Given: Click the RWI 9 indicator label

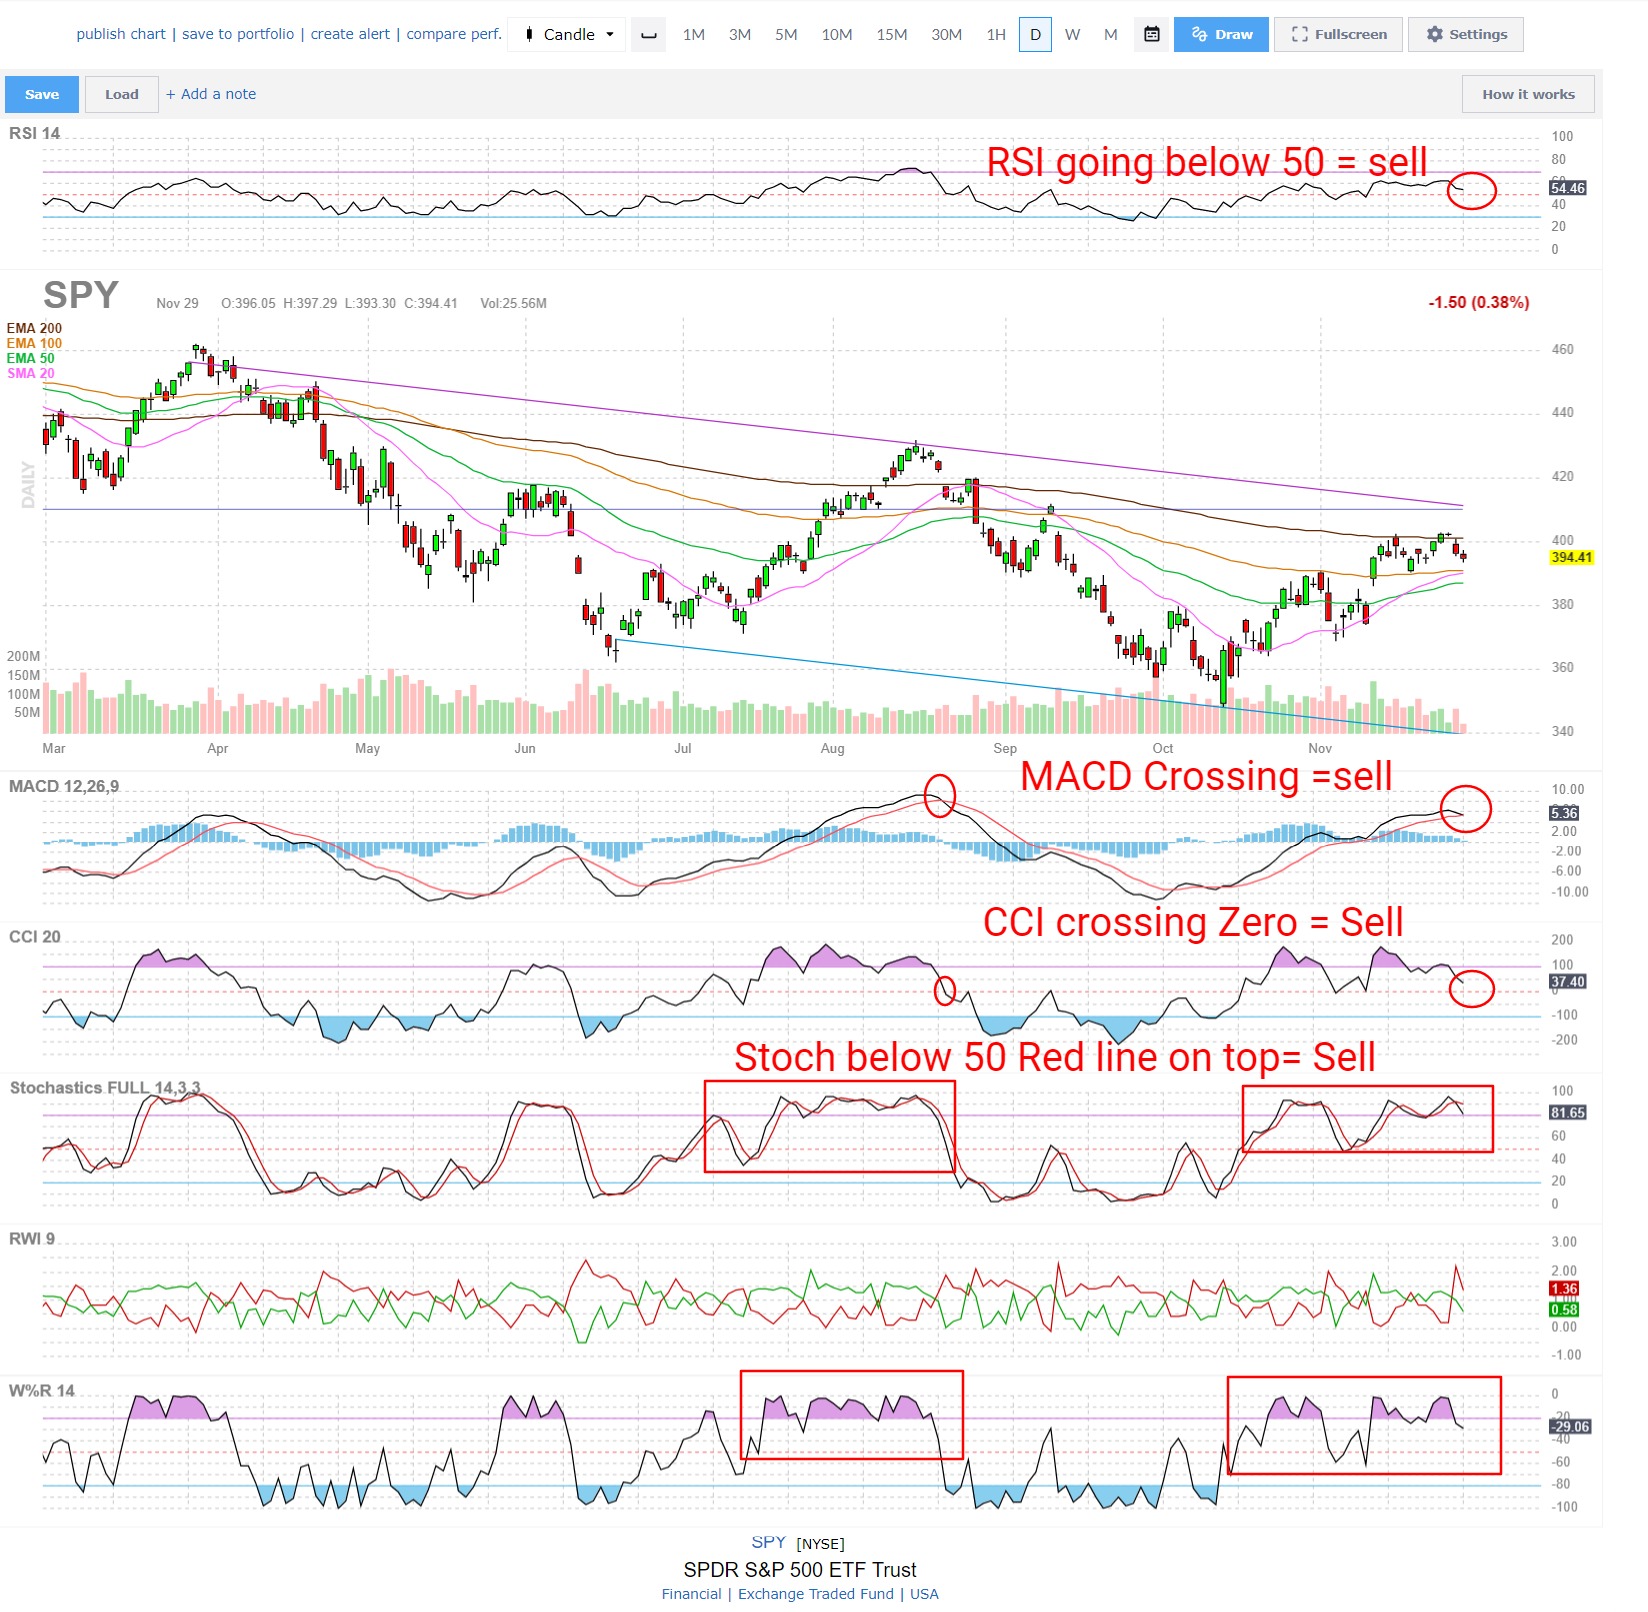Looking at the screenshot, I should click(32, 1239).
